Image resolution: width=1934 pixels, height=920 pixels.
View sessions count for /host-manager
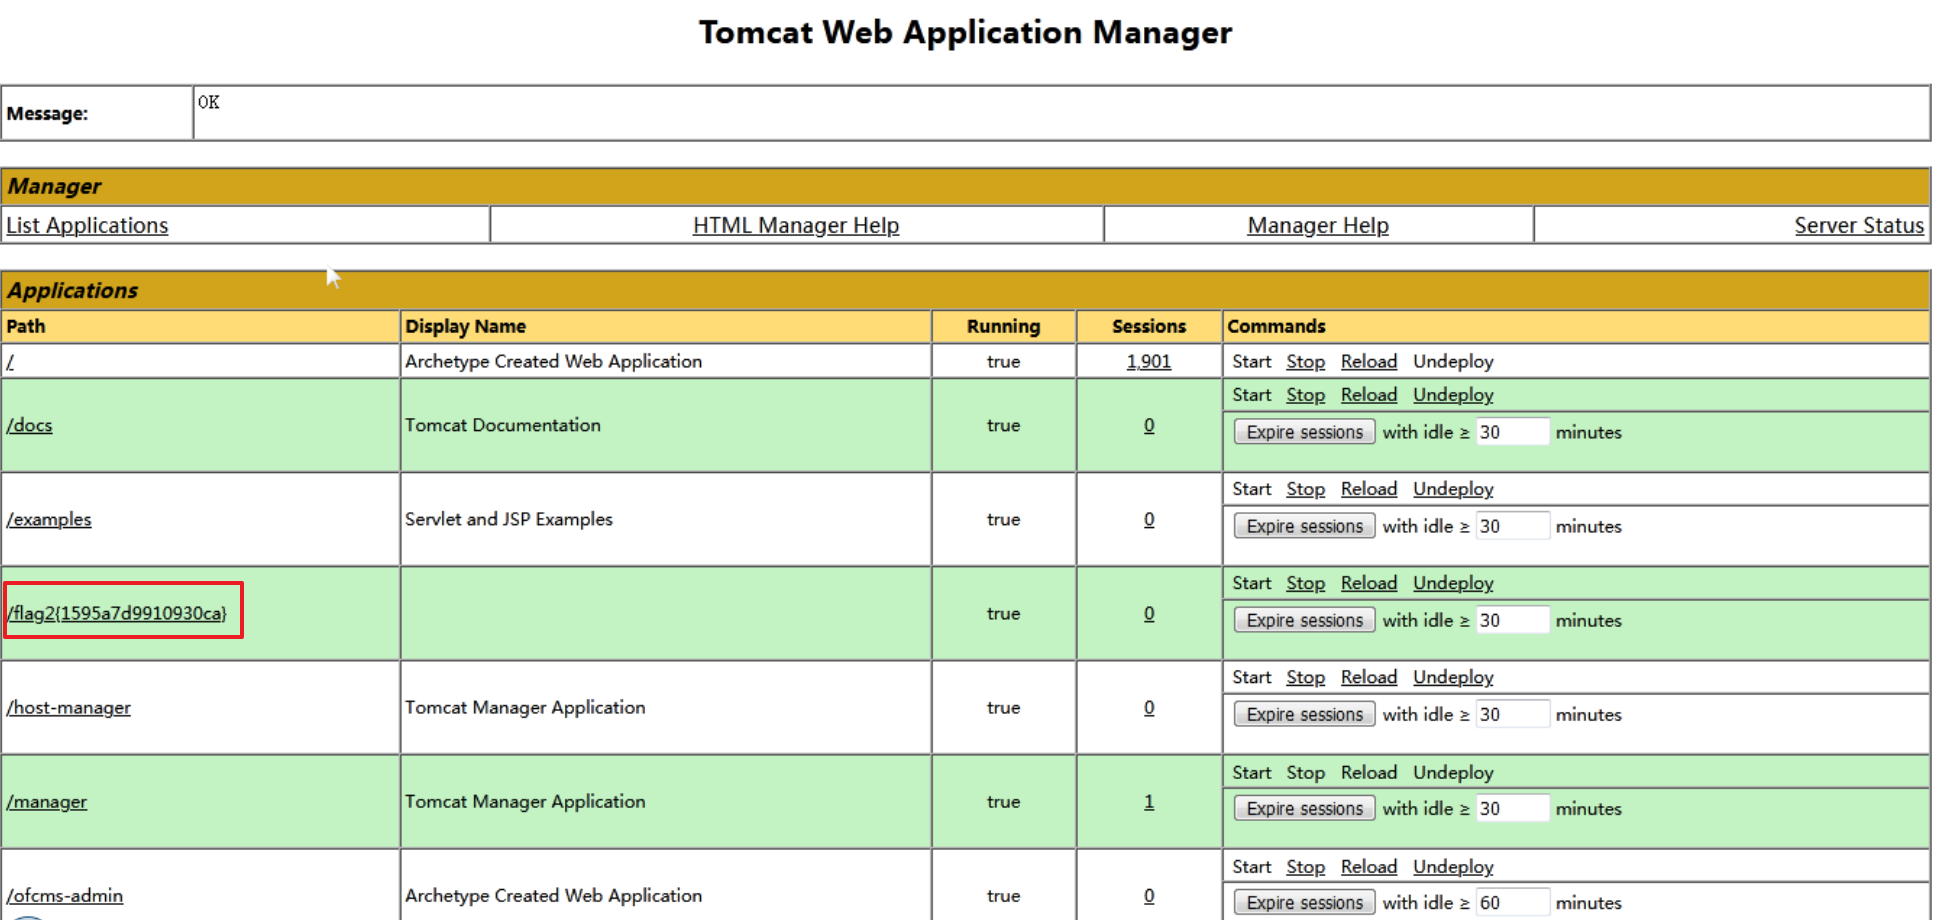coord(1149,707)
